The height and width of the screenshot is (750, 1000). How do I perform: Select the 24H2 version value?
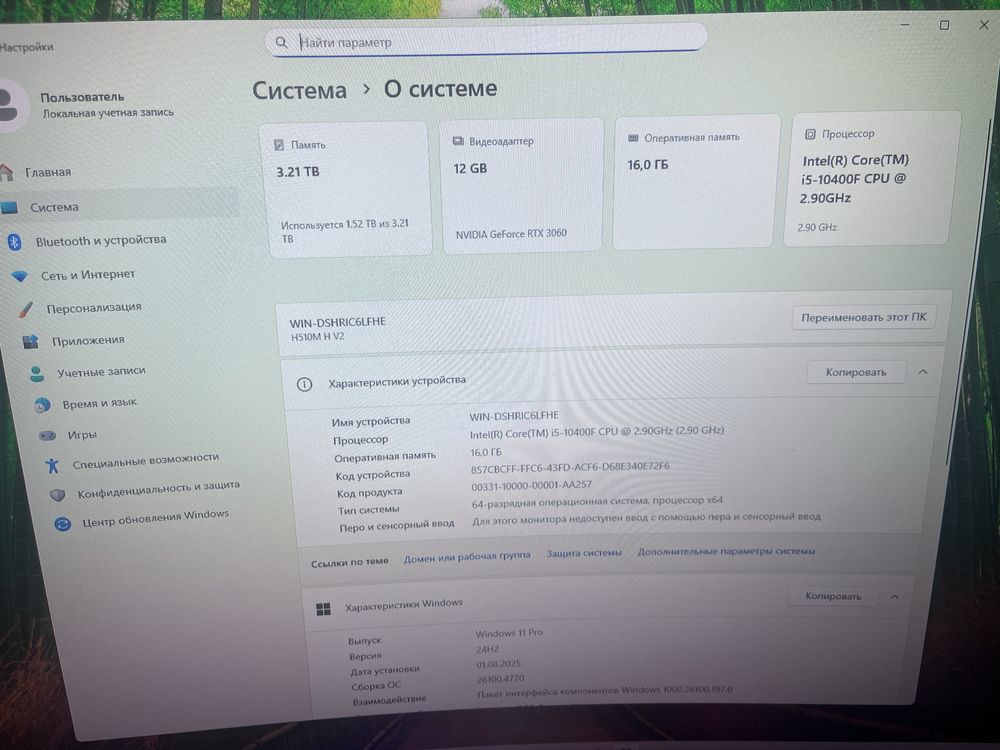point(487,649)
